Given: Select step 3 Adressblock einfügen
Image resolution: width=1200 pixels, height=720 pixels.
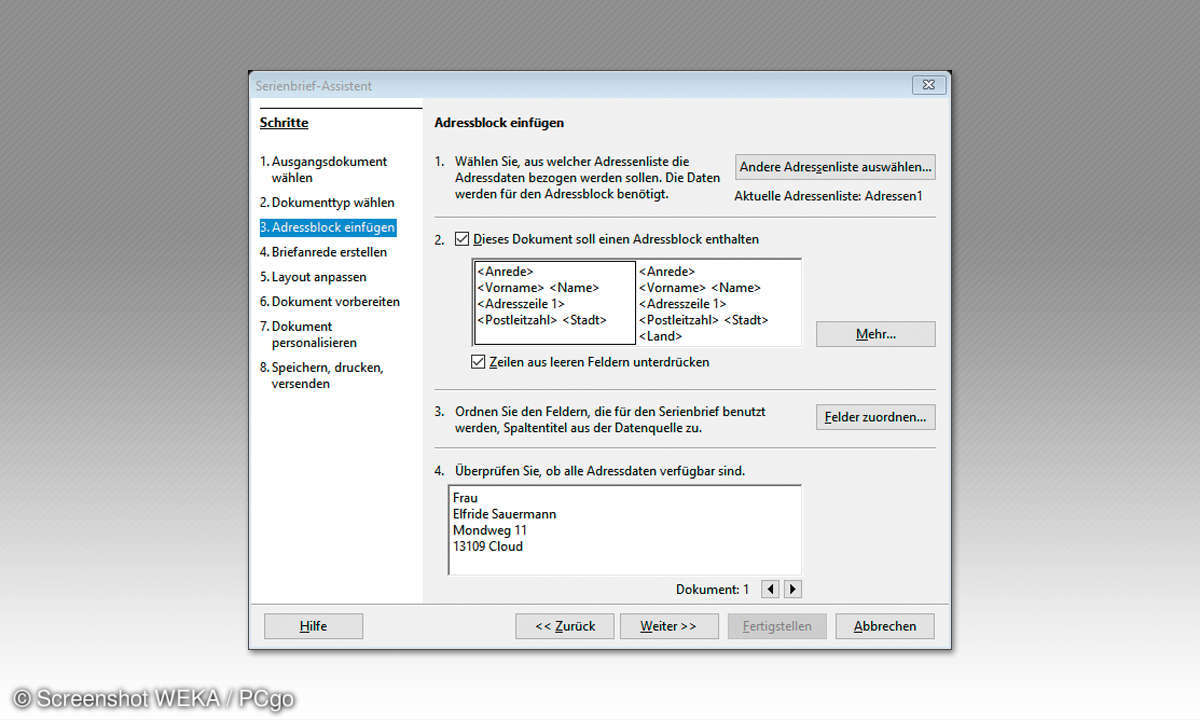Looking at the screenshot, I should [327, 227].
